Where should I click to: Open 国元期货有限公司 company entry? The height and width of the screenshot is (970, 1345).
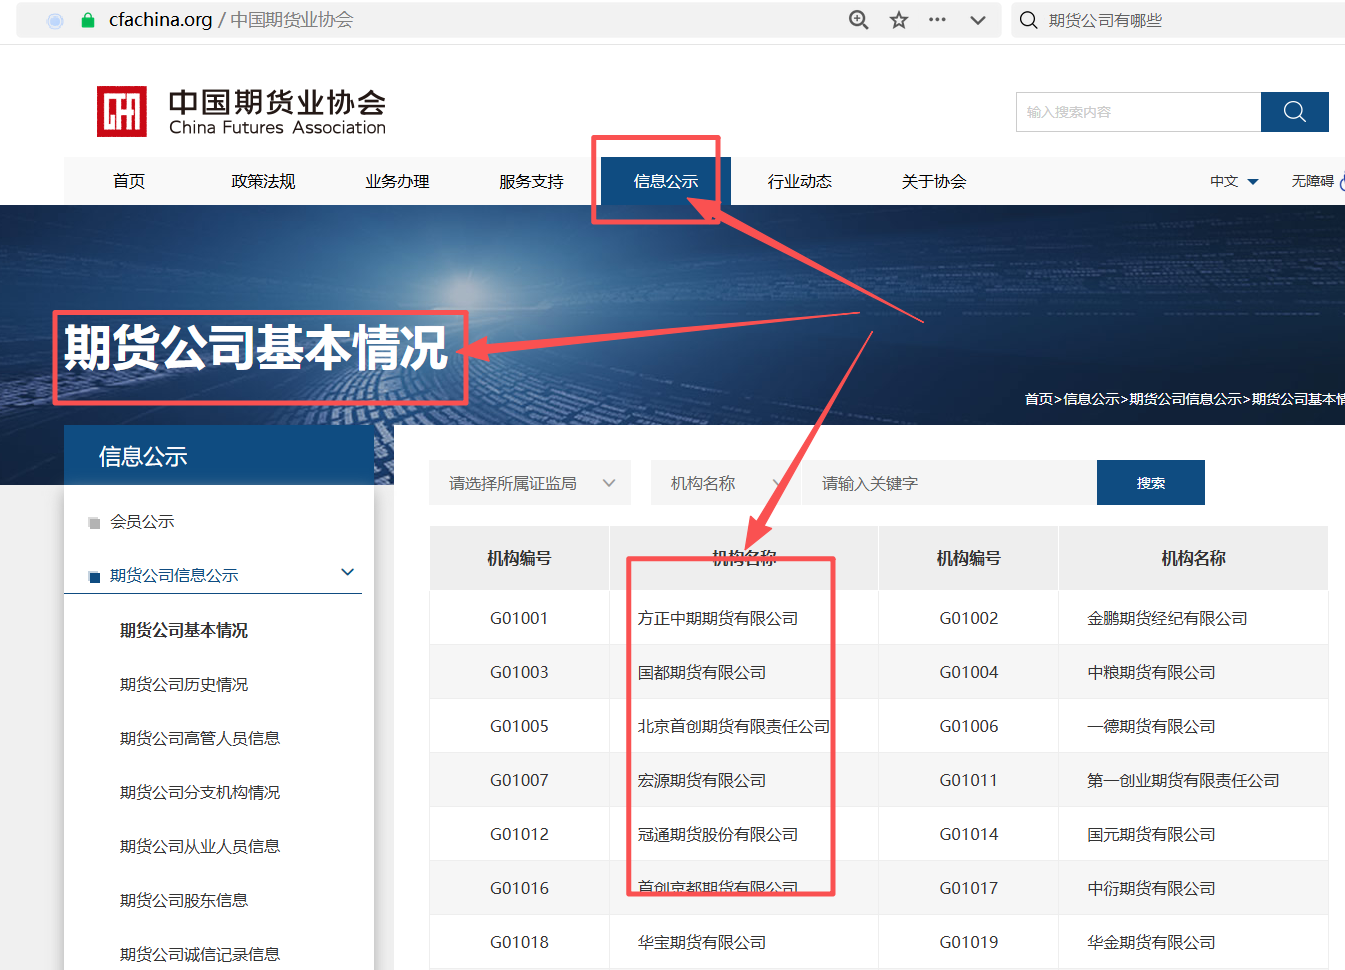(1151, 834)
